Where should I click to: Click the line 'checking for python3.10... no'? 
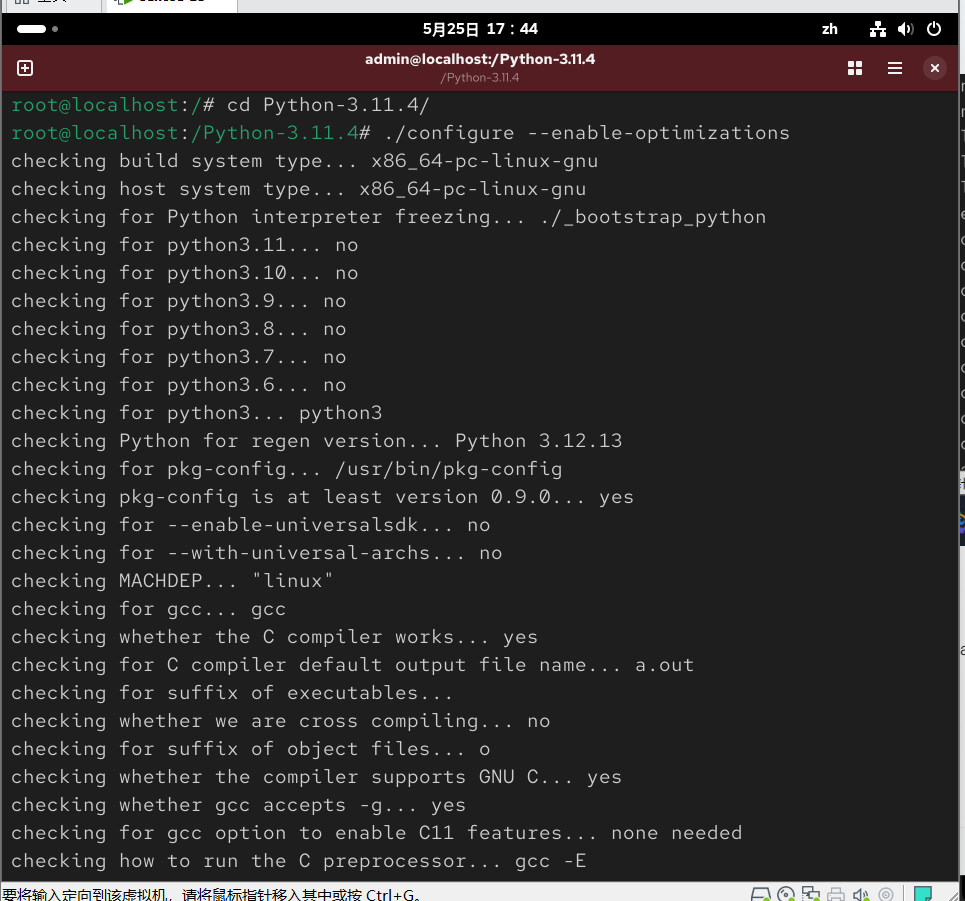(185, 273)
